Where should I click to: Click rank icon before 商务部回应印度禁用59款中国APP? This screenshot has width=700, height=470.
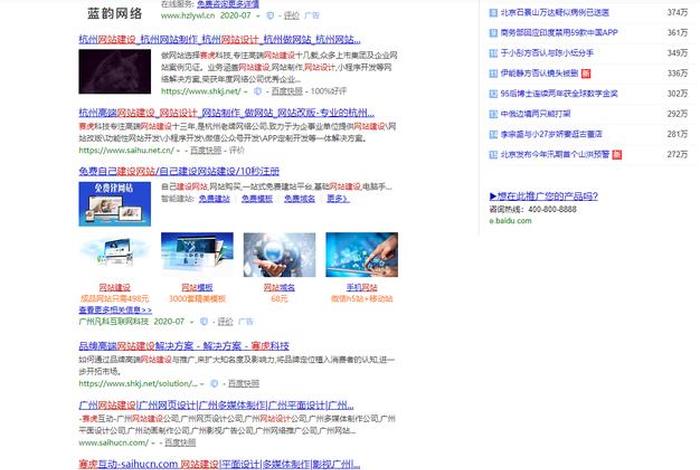click(493, 33)
